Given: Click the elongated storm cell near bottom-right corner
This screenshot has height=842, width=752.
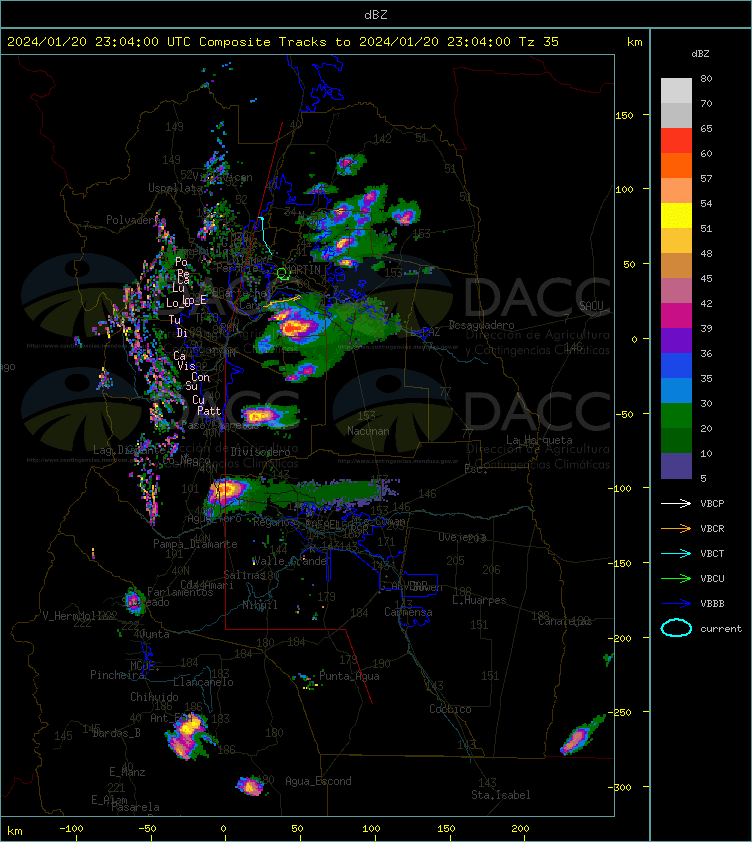Looking at the screenshot, I should tap(581, 736).
